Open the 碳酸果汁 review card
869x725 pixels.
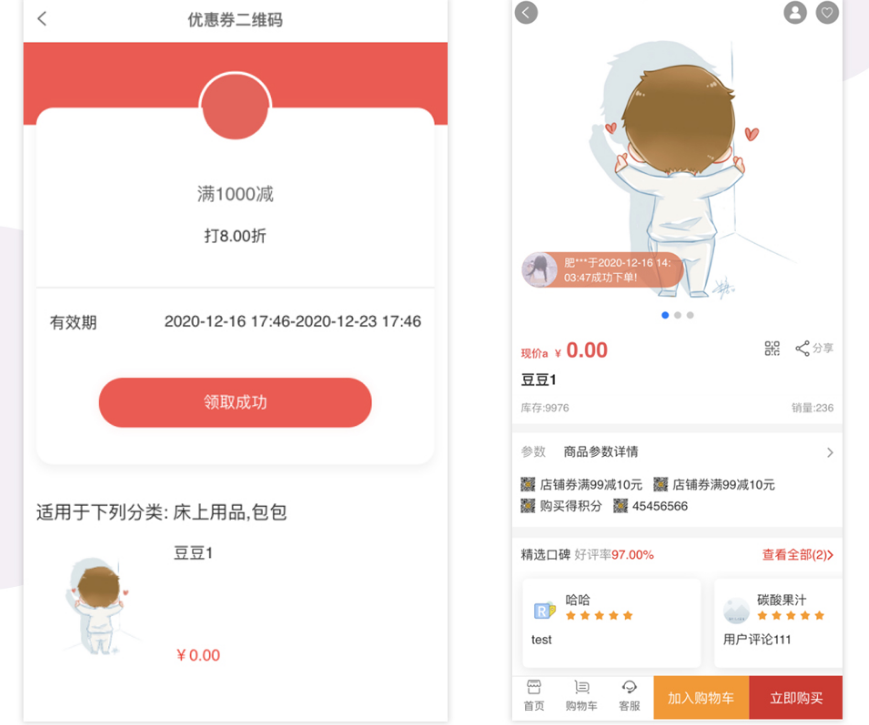[778, 623]
